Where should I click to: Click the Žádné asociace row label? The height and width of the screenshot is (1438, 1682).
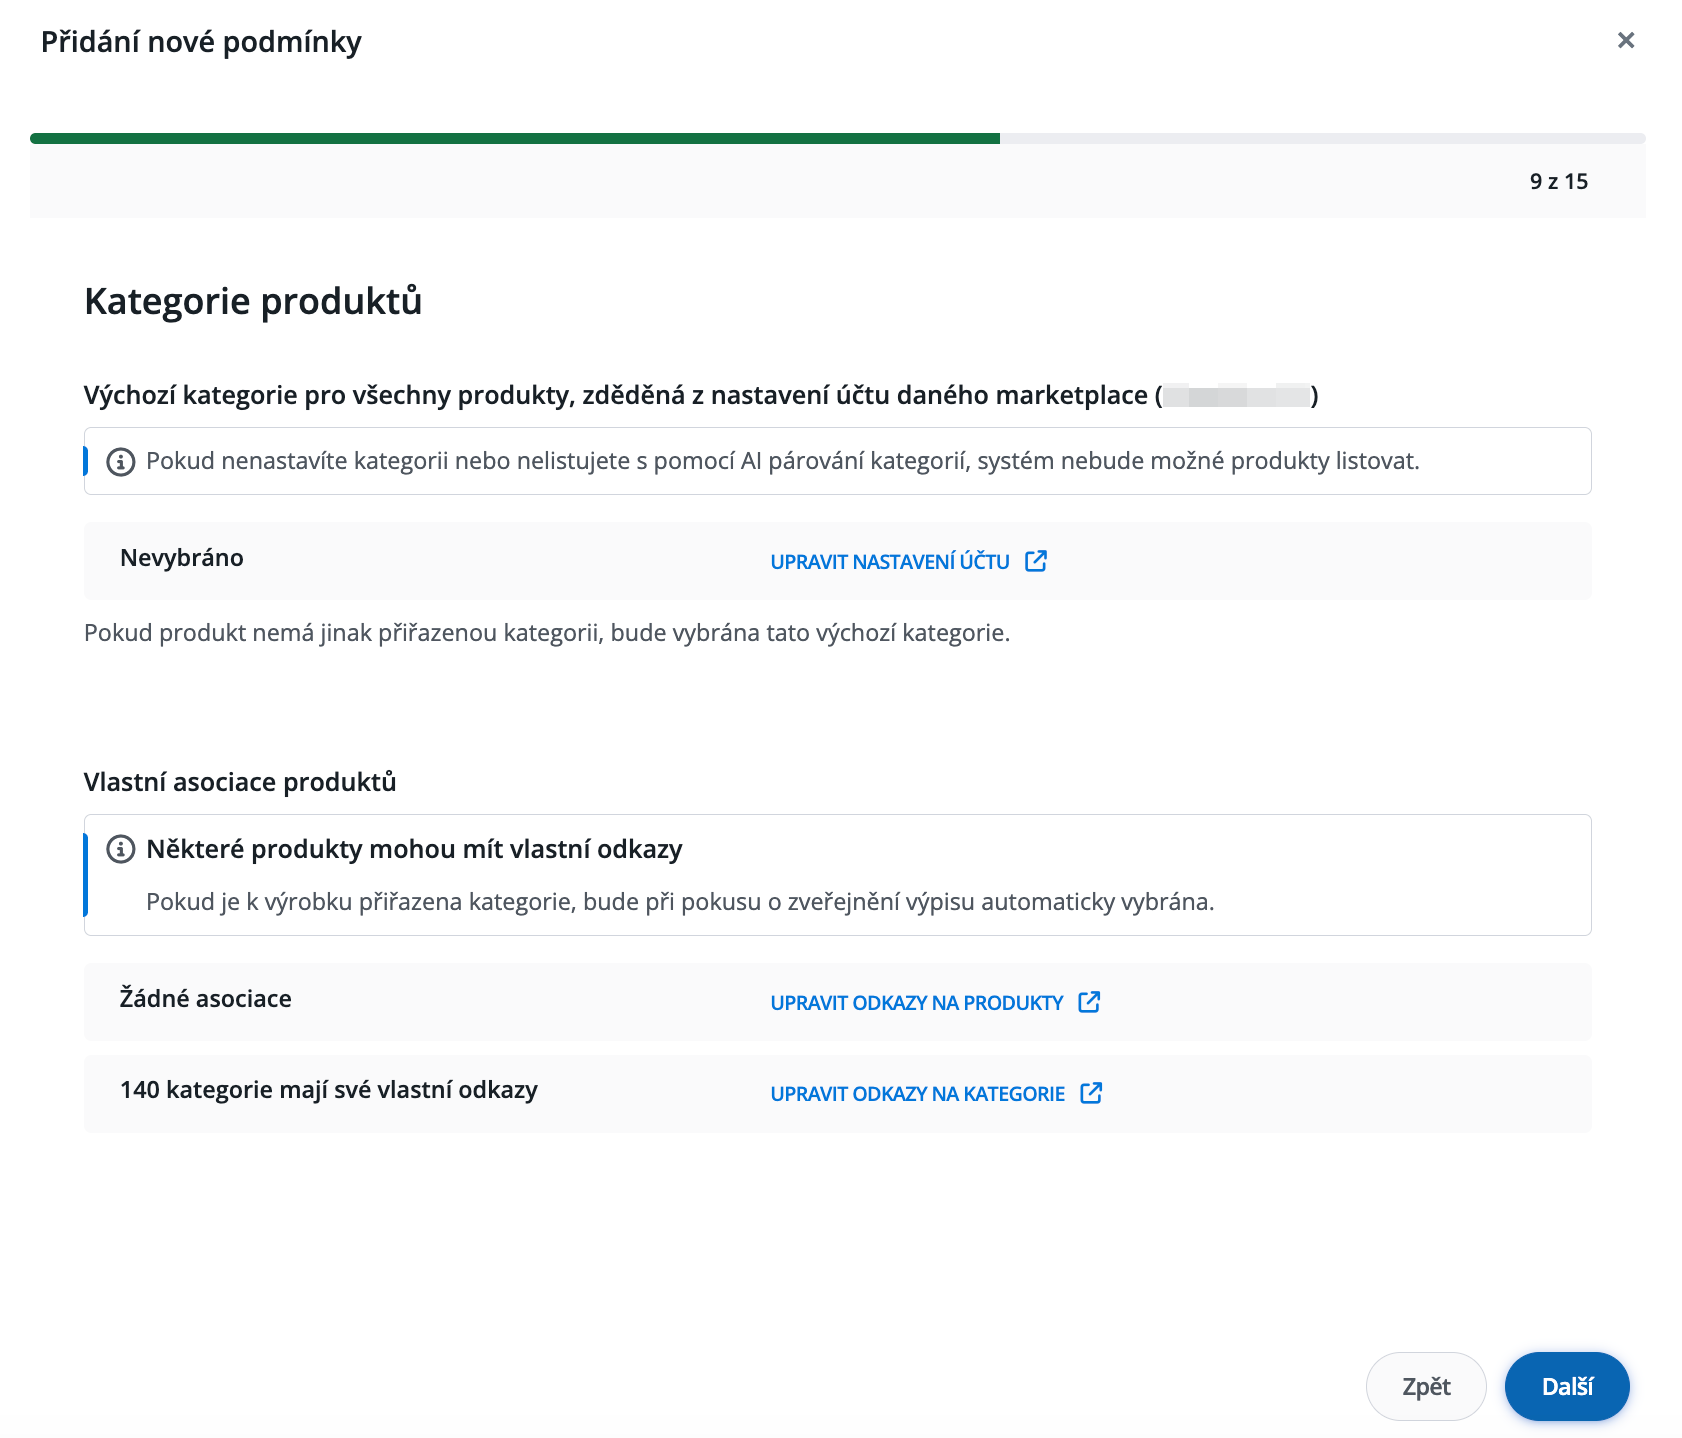(206, 999)
